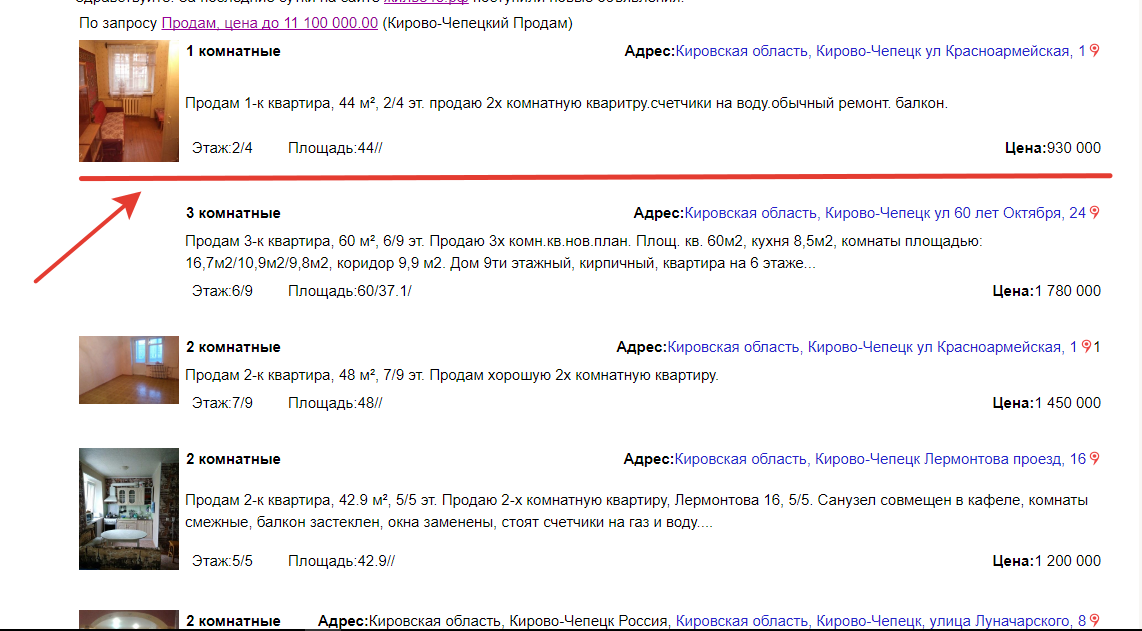Click the 'Этаж:7/9' value
The width and height of the screenshot is (1142, 631).
[x=222, y=403]
